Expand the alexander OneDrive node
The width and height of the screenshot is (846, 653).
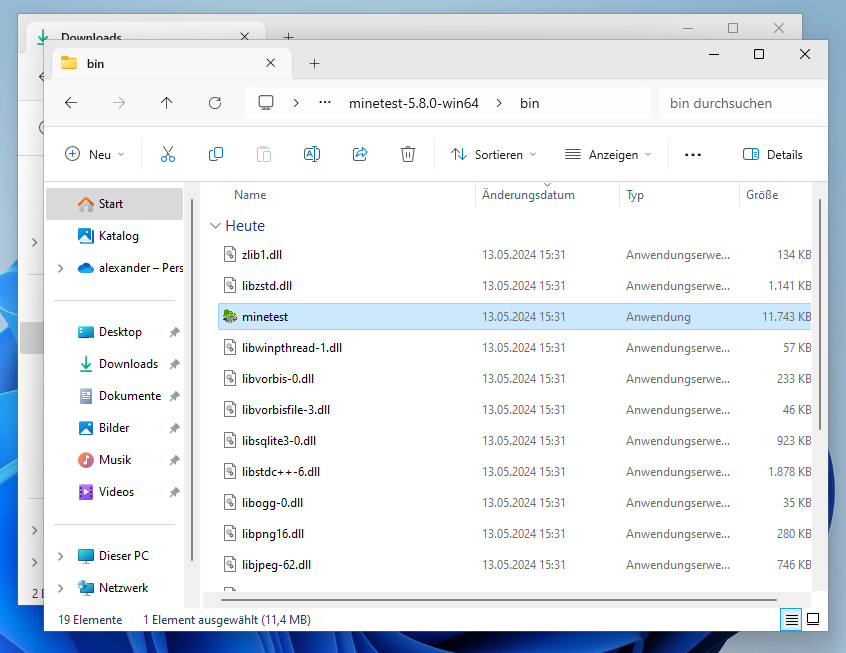pos(60,268)
